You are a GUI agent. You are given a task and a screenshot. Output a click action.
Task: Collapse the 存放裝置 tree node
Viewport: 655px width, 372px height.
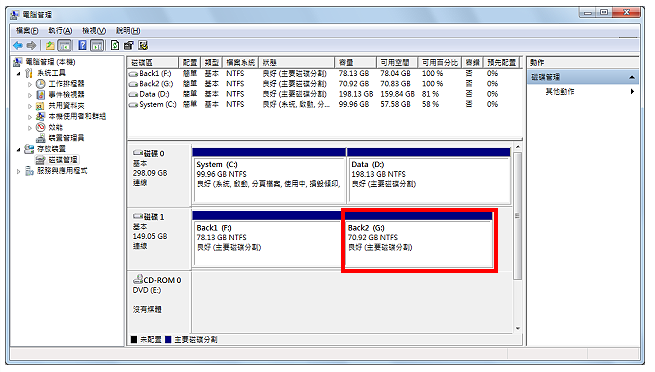[18, 149]
